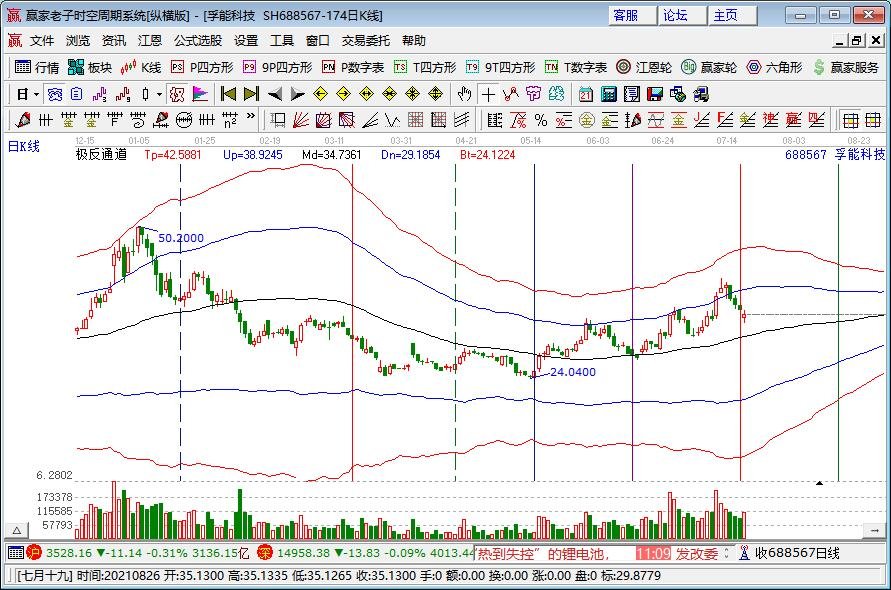Click the scrolling news ticker headline
This screenshot has height=590, width=891.
[x=543, y=553]
